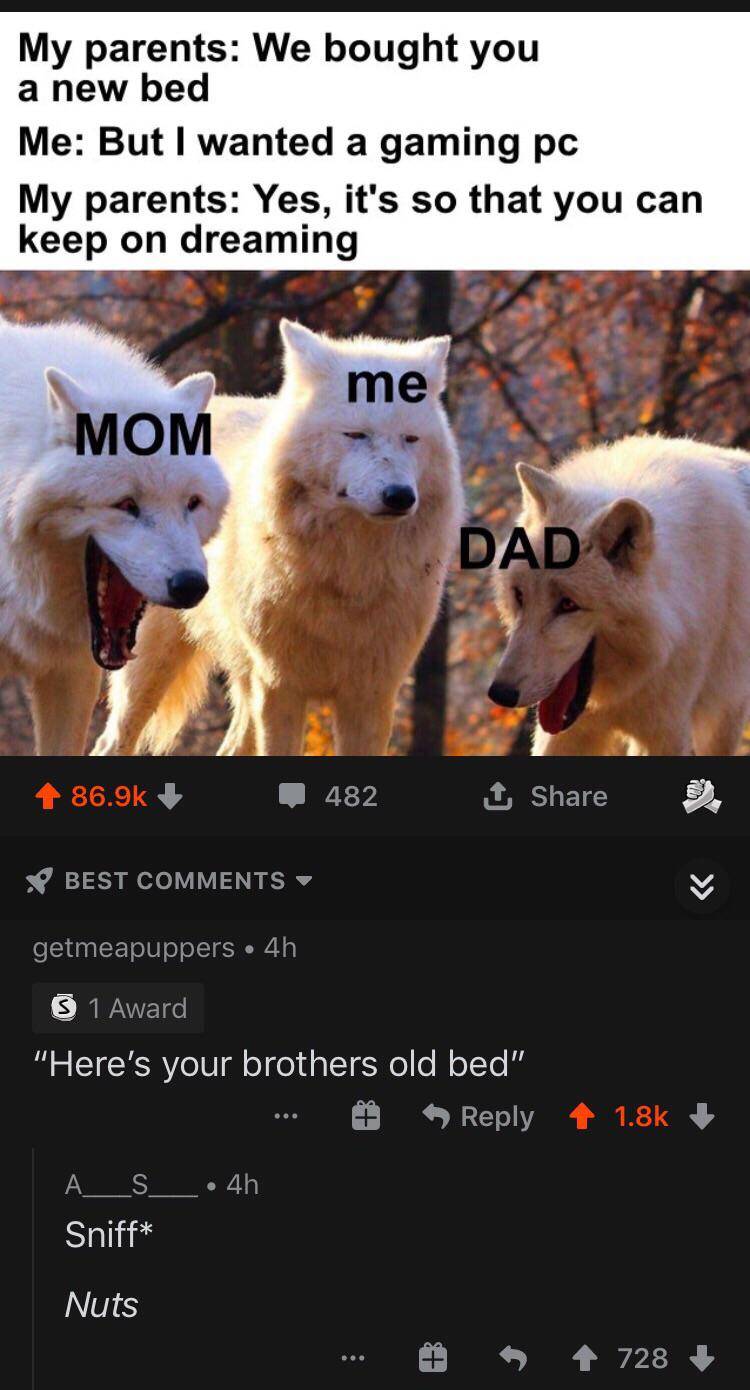Upvote the comment with 1.8k votes
750x1390 pixels.
click(x=582, y=1116)
